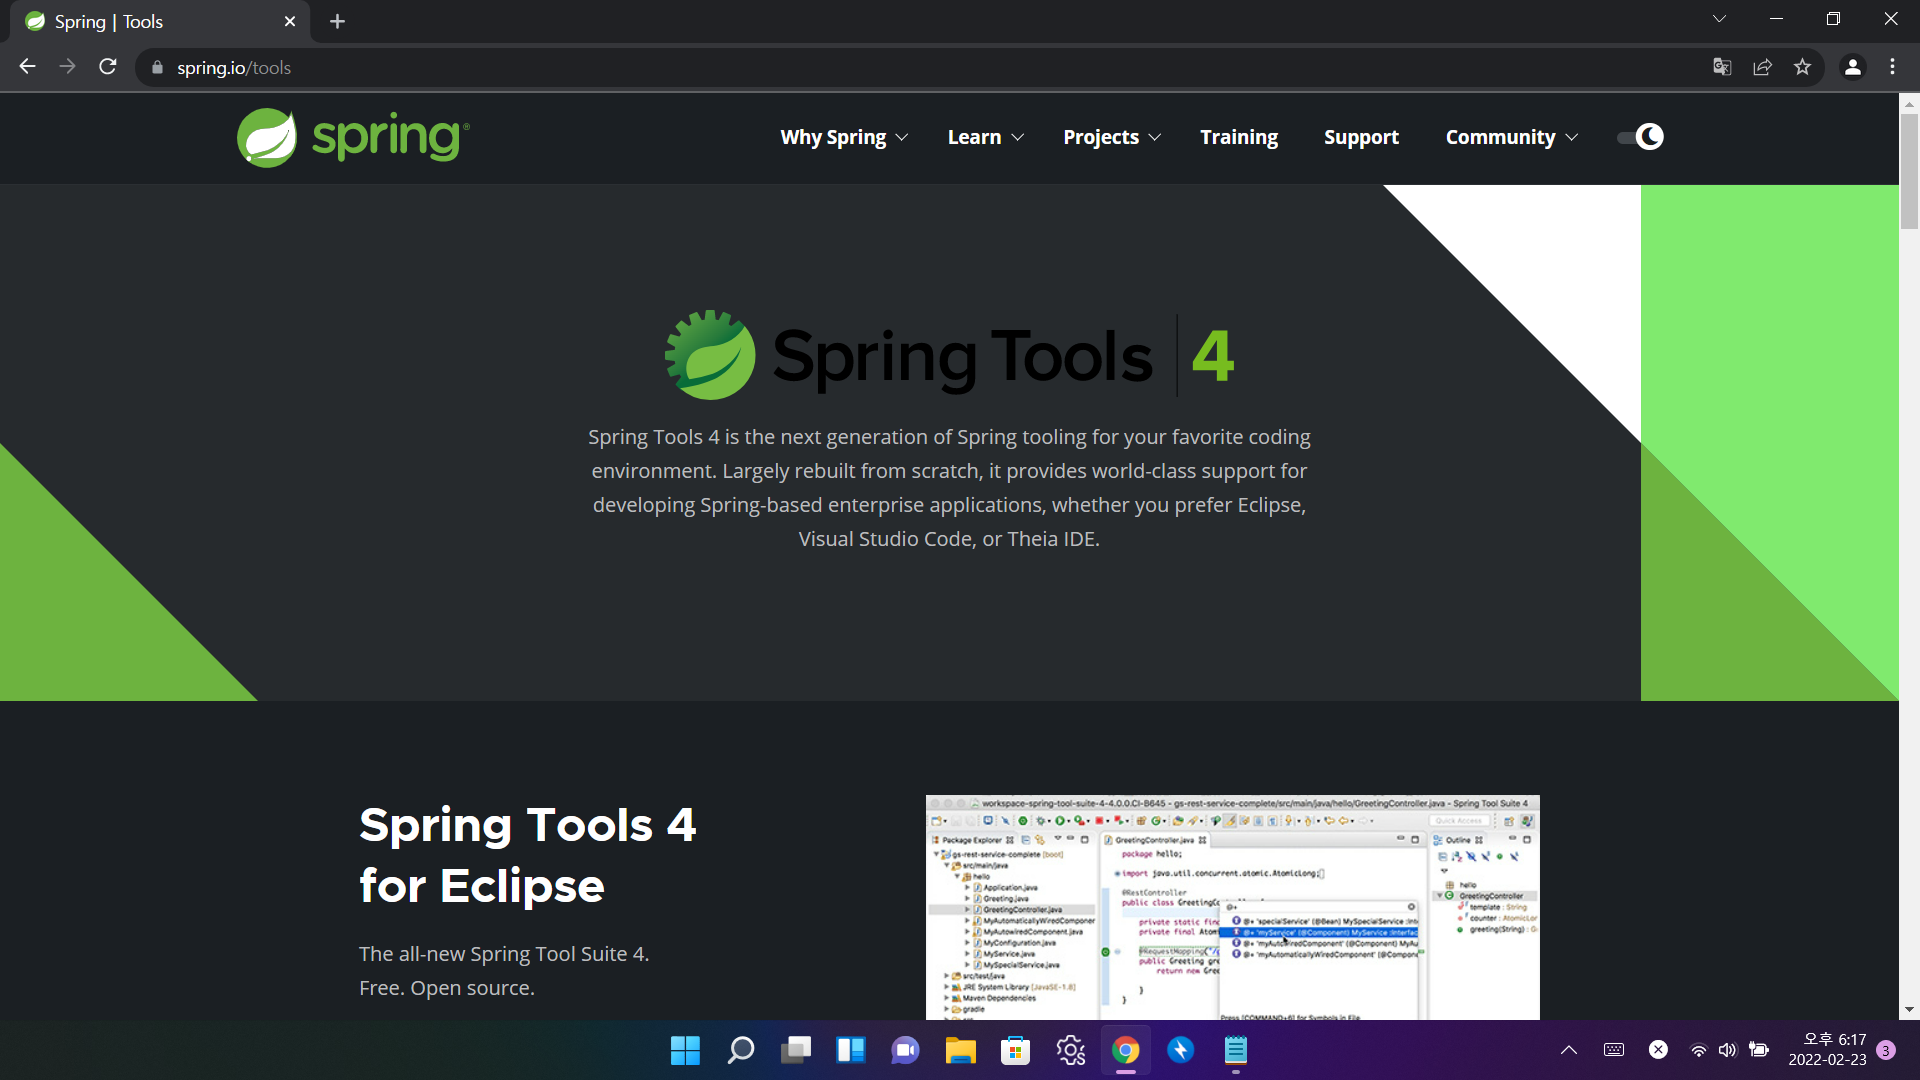
Task: Toggle the dark mode switch
Action: tap(1640, 137)
